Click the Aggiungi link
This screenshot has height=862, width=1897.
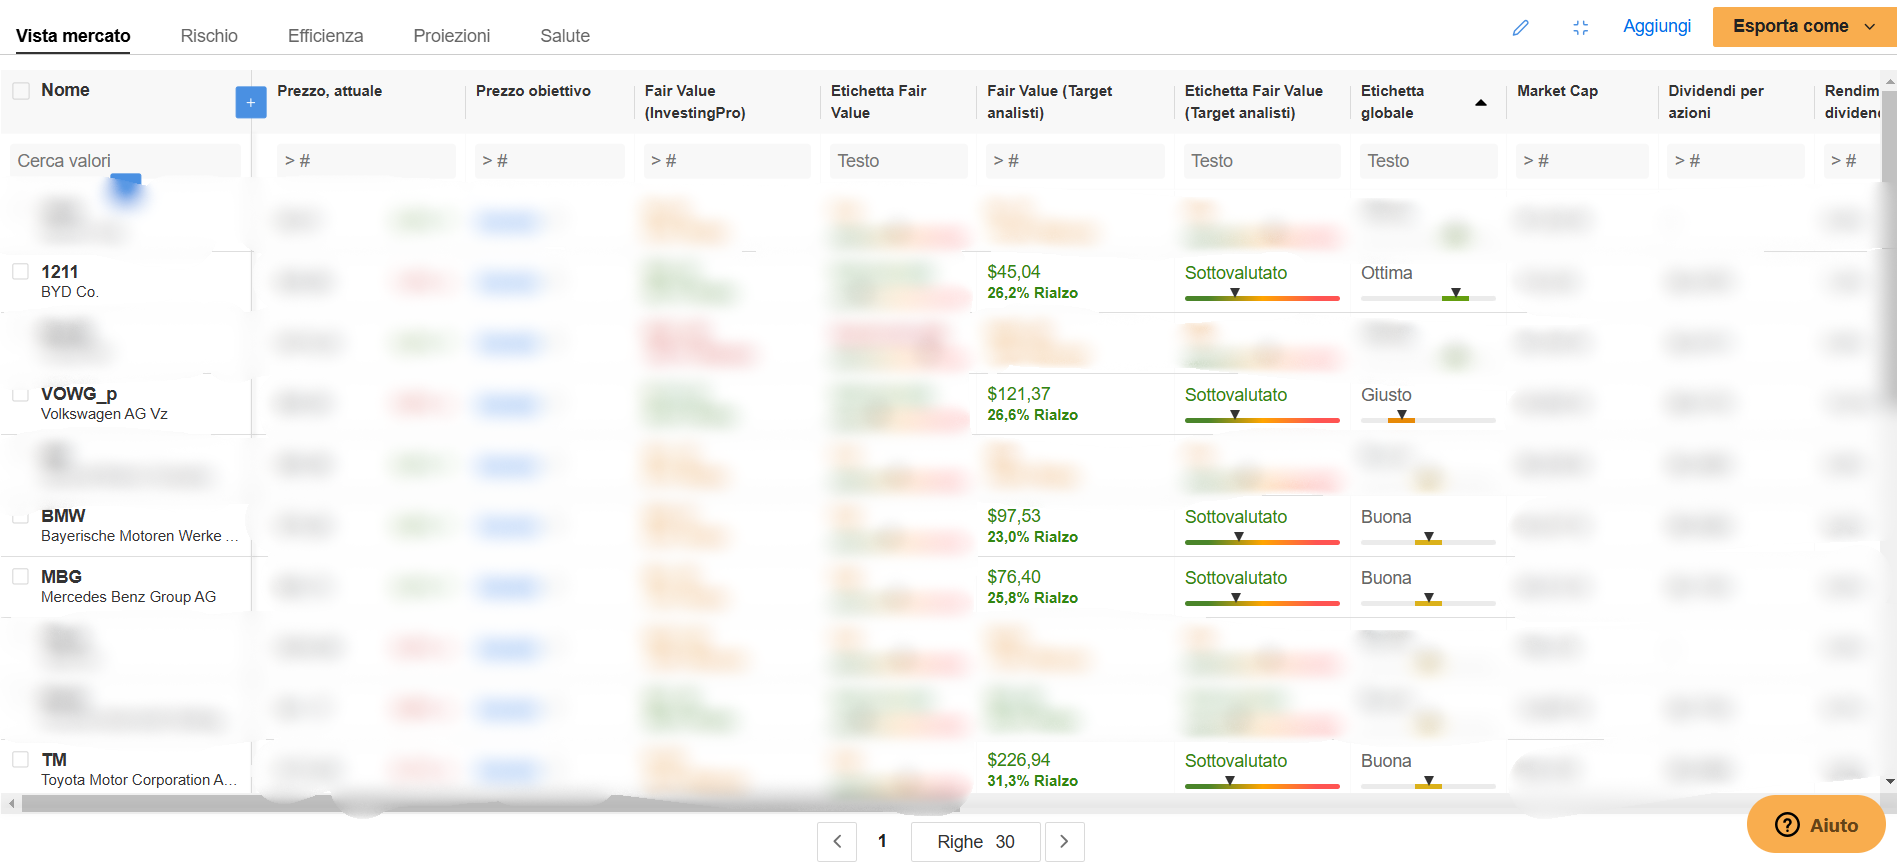[1657, 26]
